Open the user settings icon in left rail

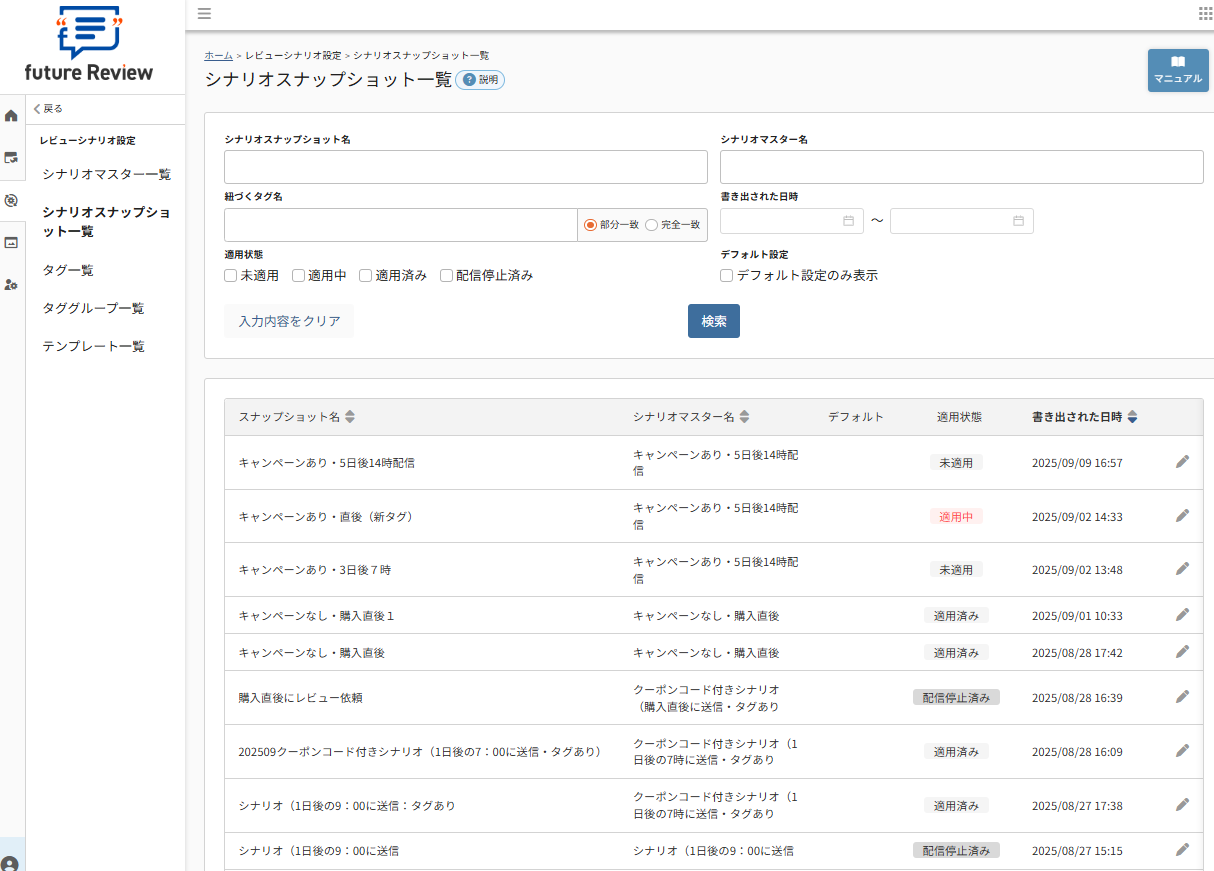click(x=12, y=285)
